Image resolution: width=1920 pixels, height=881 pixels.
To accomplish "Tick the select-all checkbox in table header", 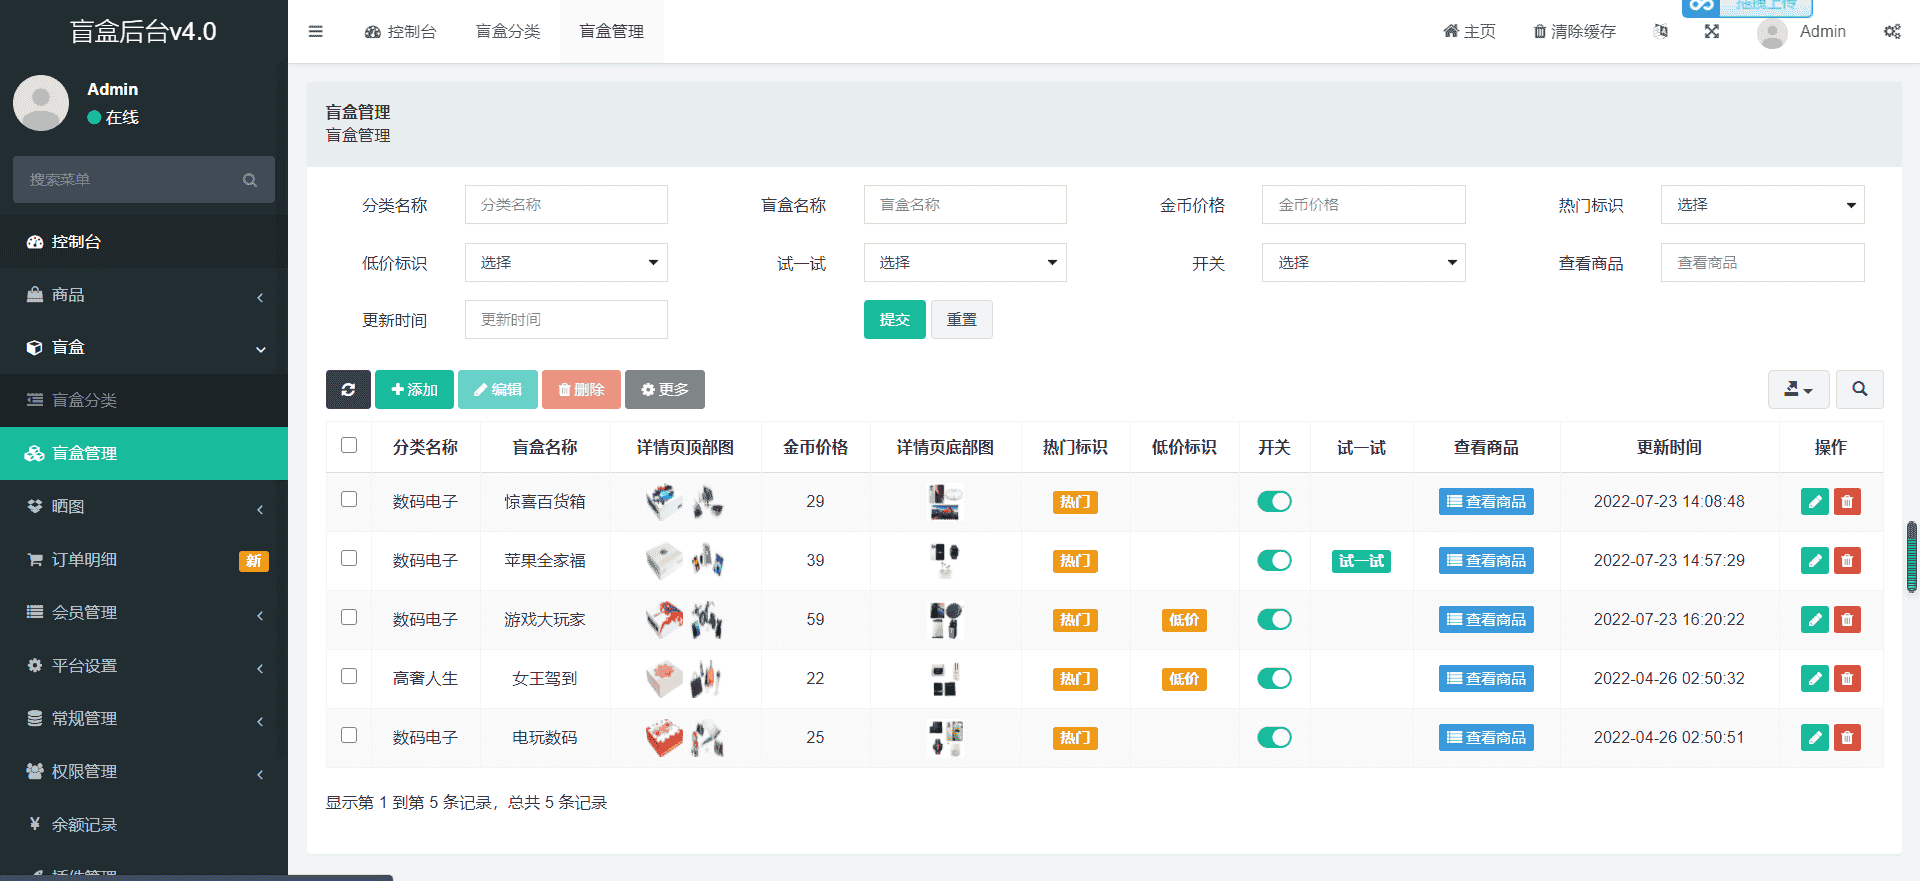I will click(349, 445).
